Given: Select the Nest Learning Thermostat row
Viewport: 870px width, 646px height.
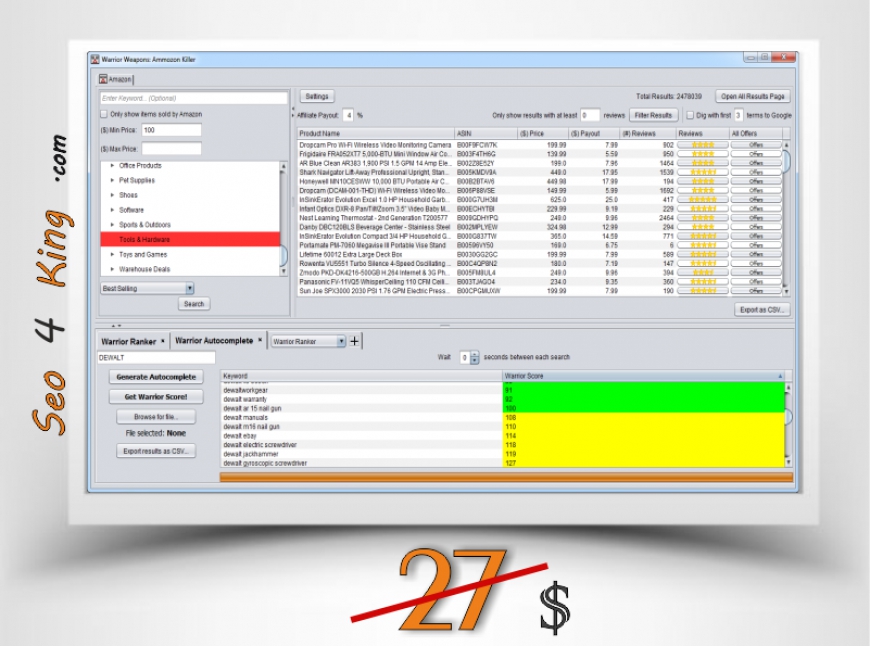Looking at the screenshot, I should (x=539, y=218).
